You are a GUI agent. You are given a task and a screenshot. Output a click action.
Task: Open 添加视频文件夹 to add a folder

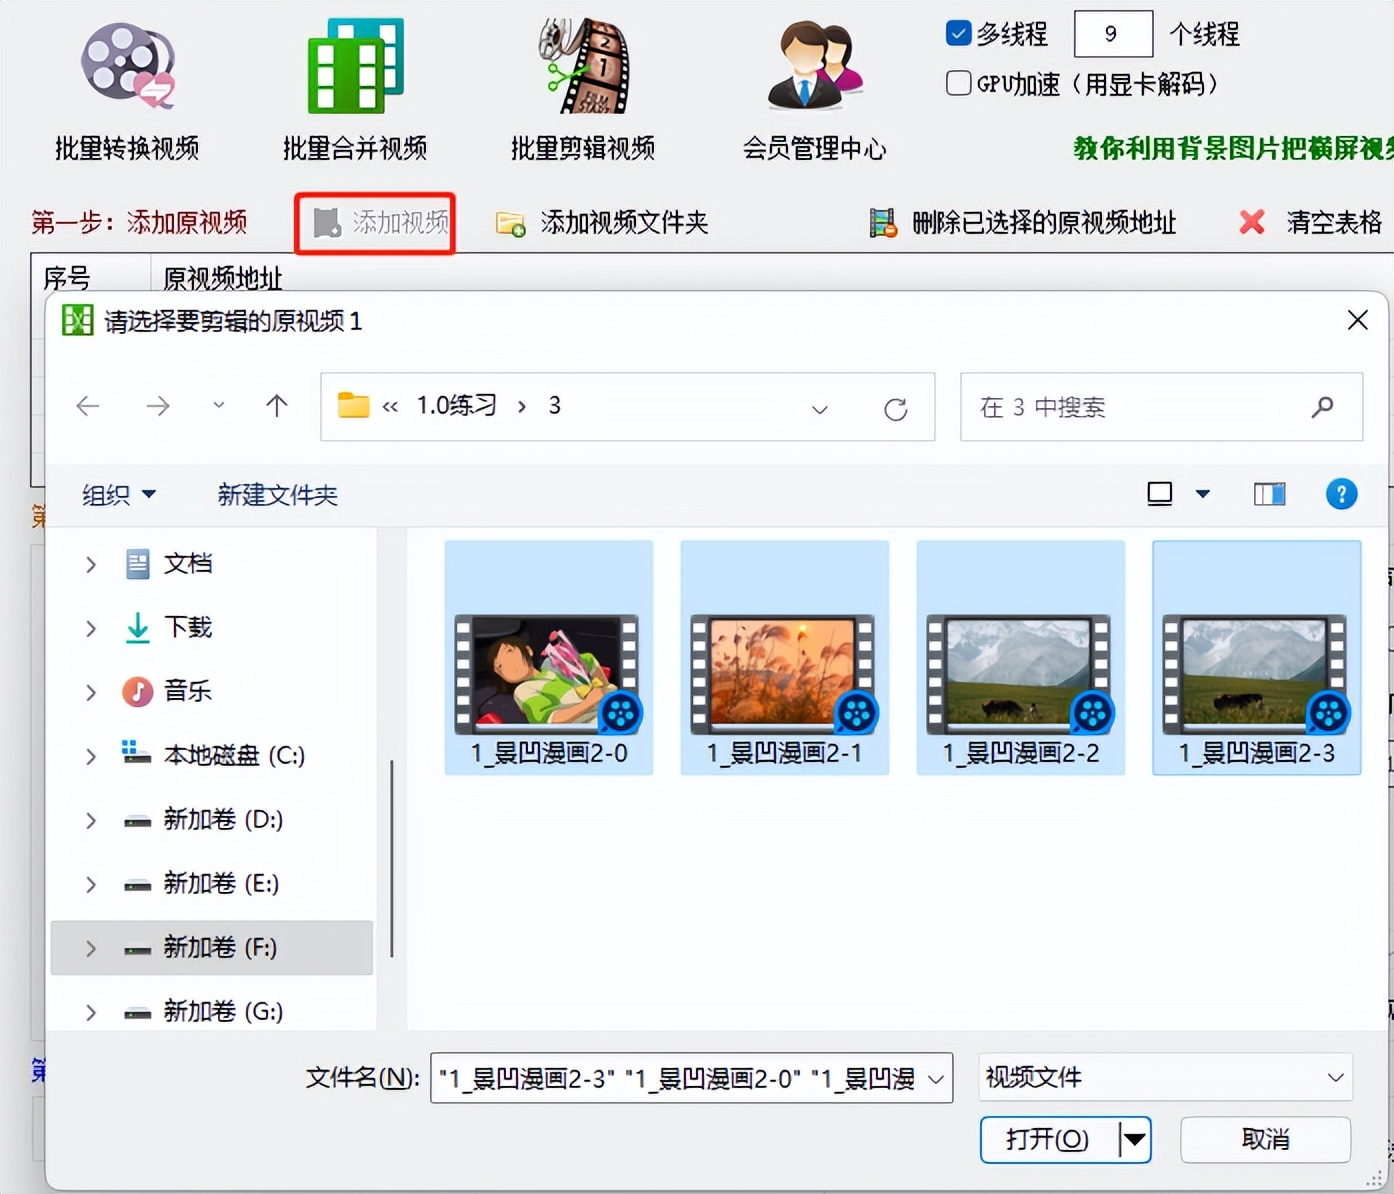pos(600,223)
